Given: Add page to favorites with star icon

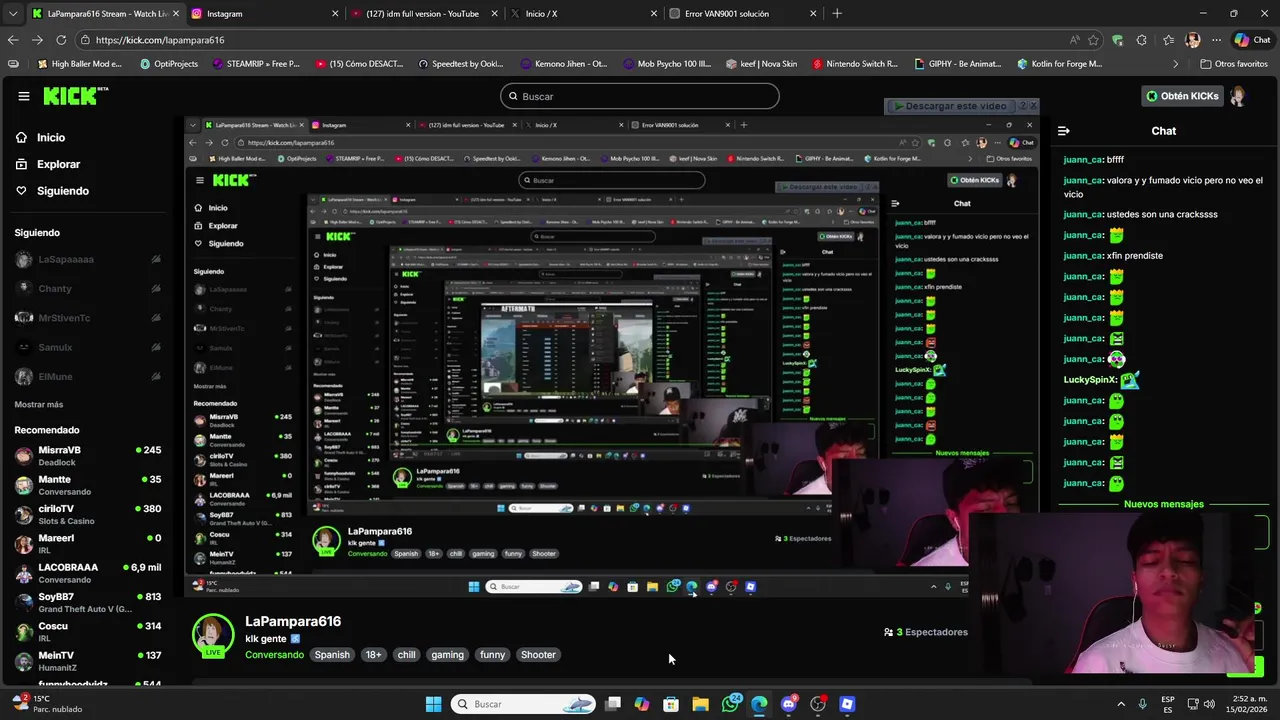Looking at the screenshot, I should pos(1093,40).
